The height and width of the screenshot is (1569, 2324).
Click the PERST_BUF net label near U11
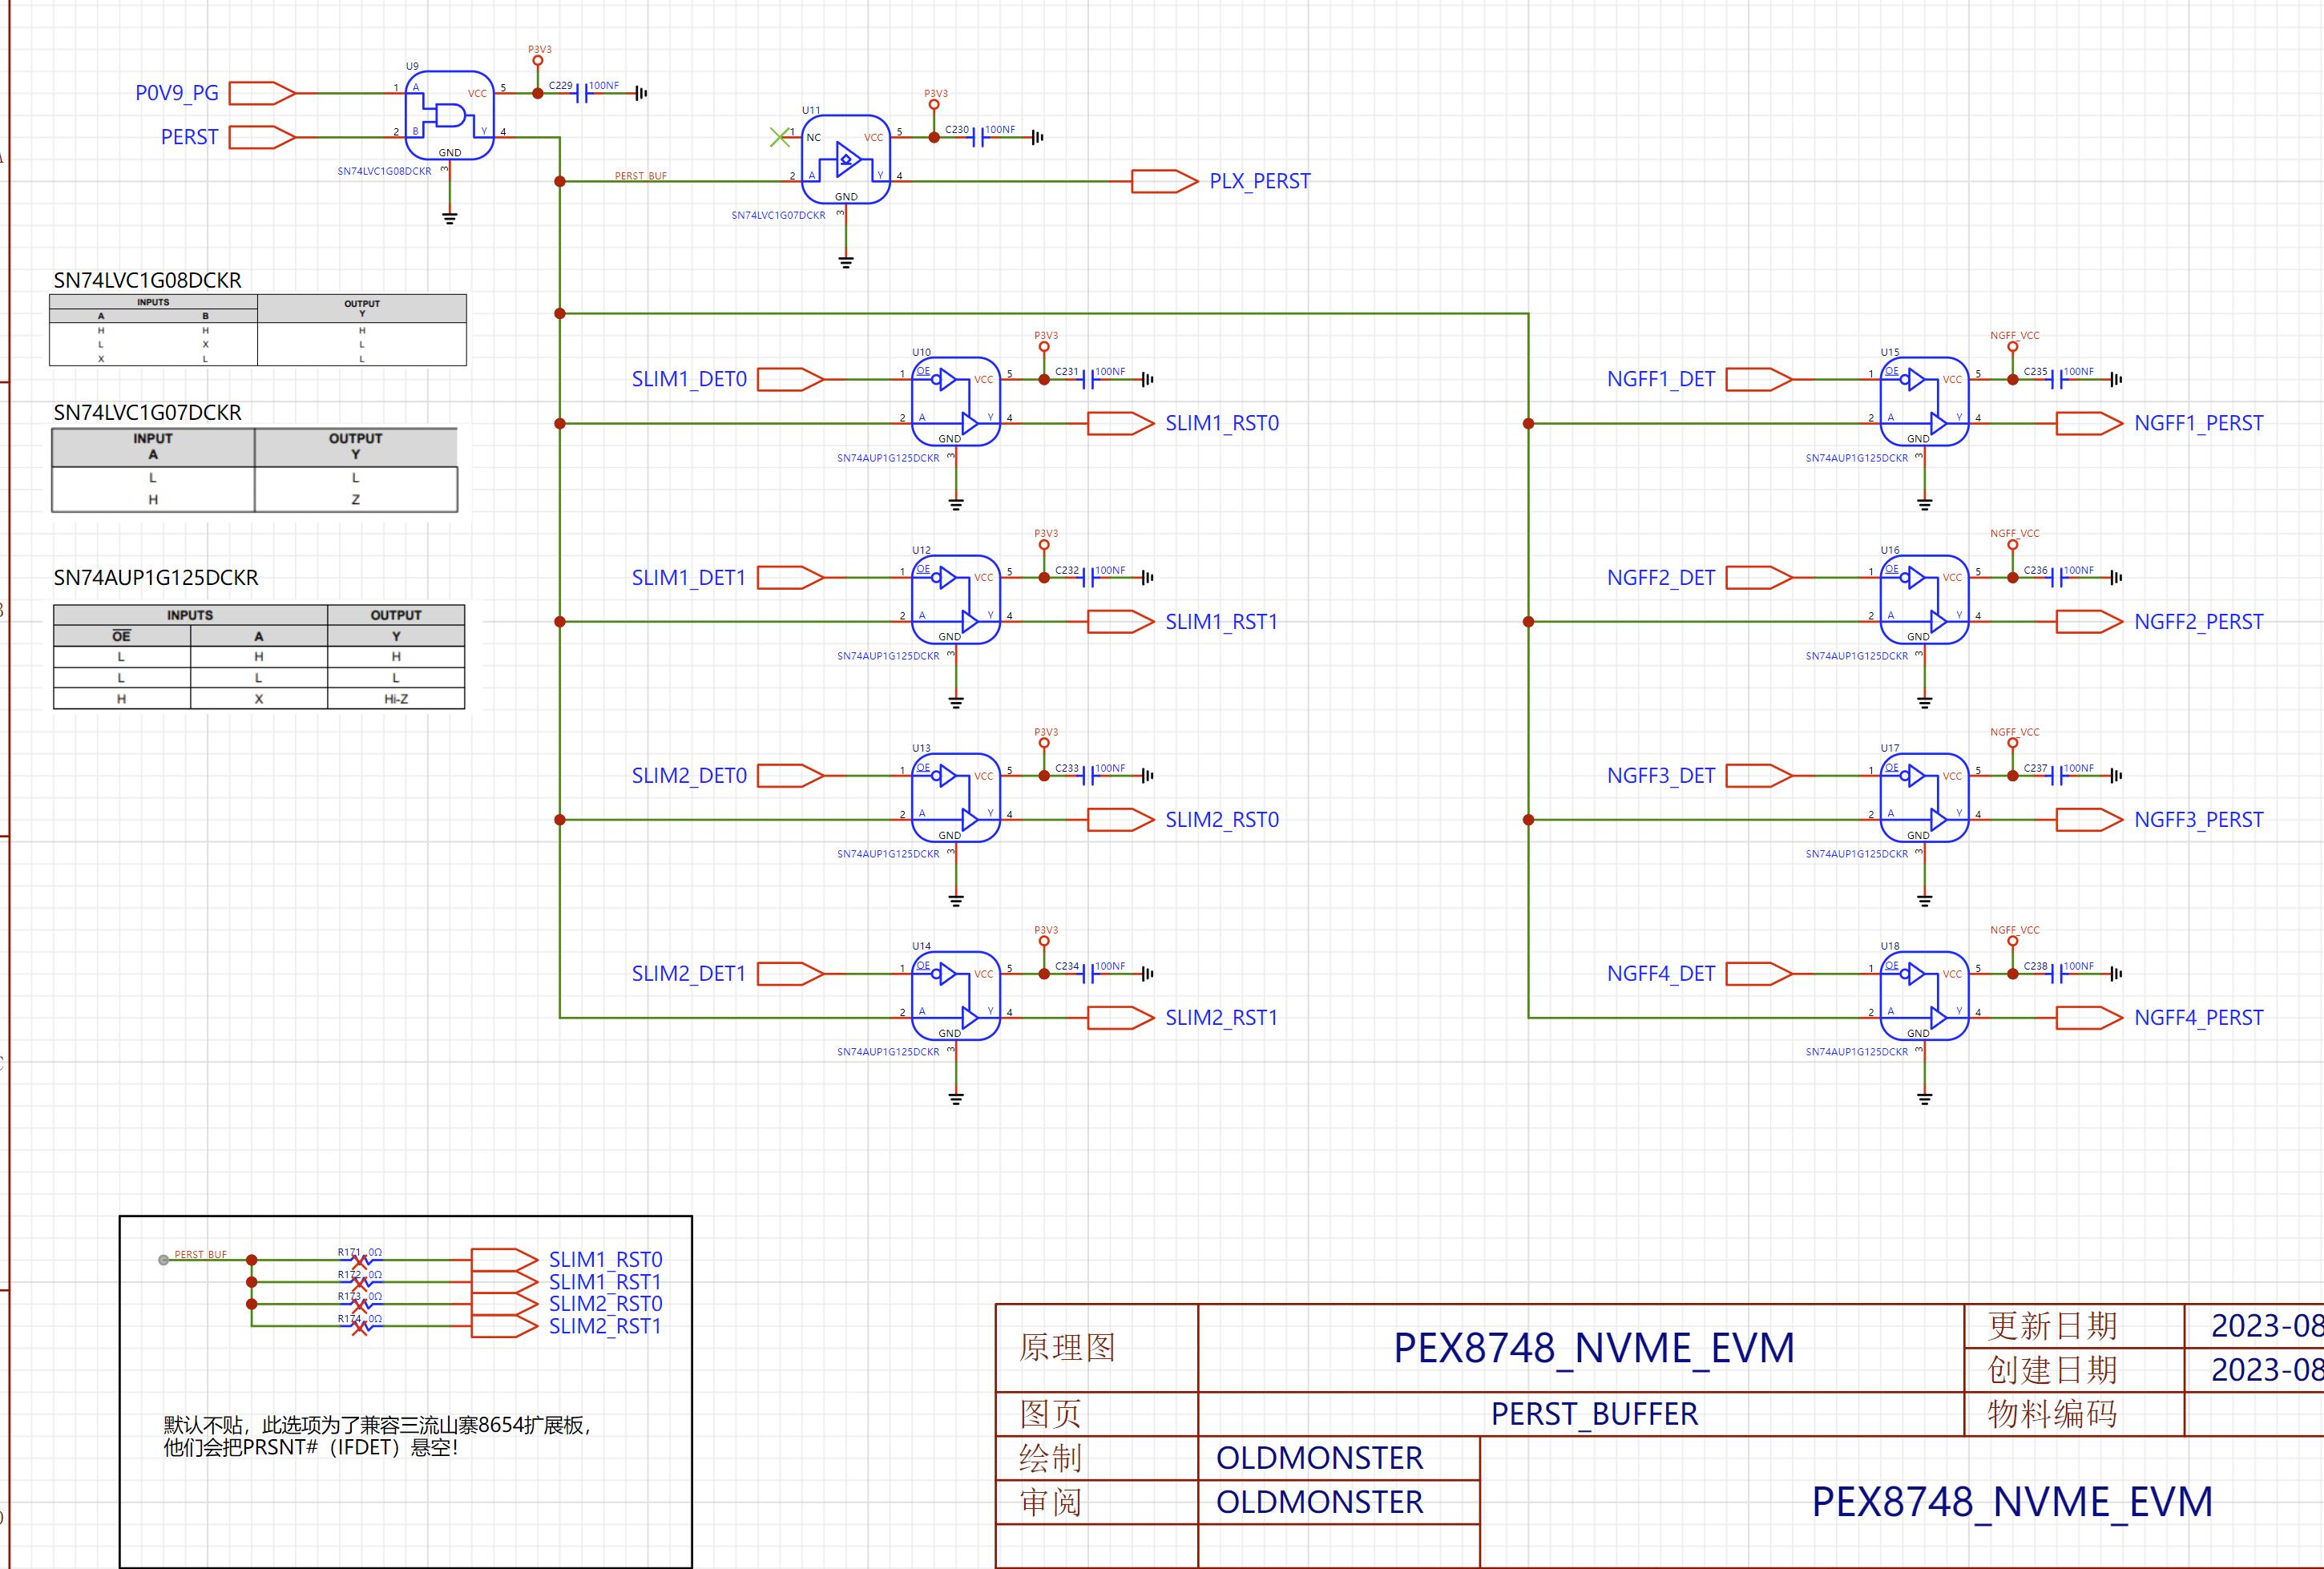[640, 176]
